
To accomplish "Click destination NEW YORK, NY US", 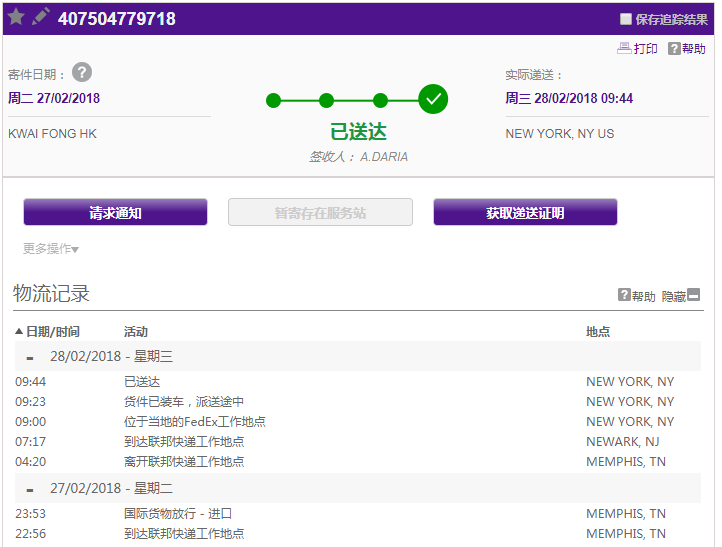I will pyautogui.click(x=560, y=134).
